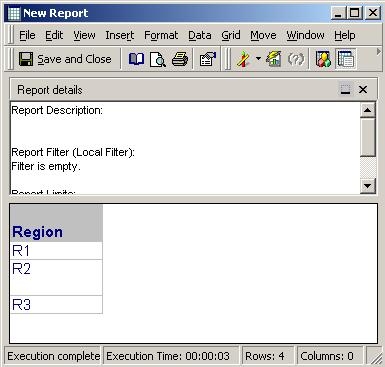The height and width of the screenshot is (367, 385).
Task: Open the File menu
Action: pyautogui.click(x=27, y=35)
